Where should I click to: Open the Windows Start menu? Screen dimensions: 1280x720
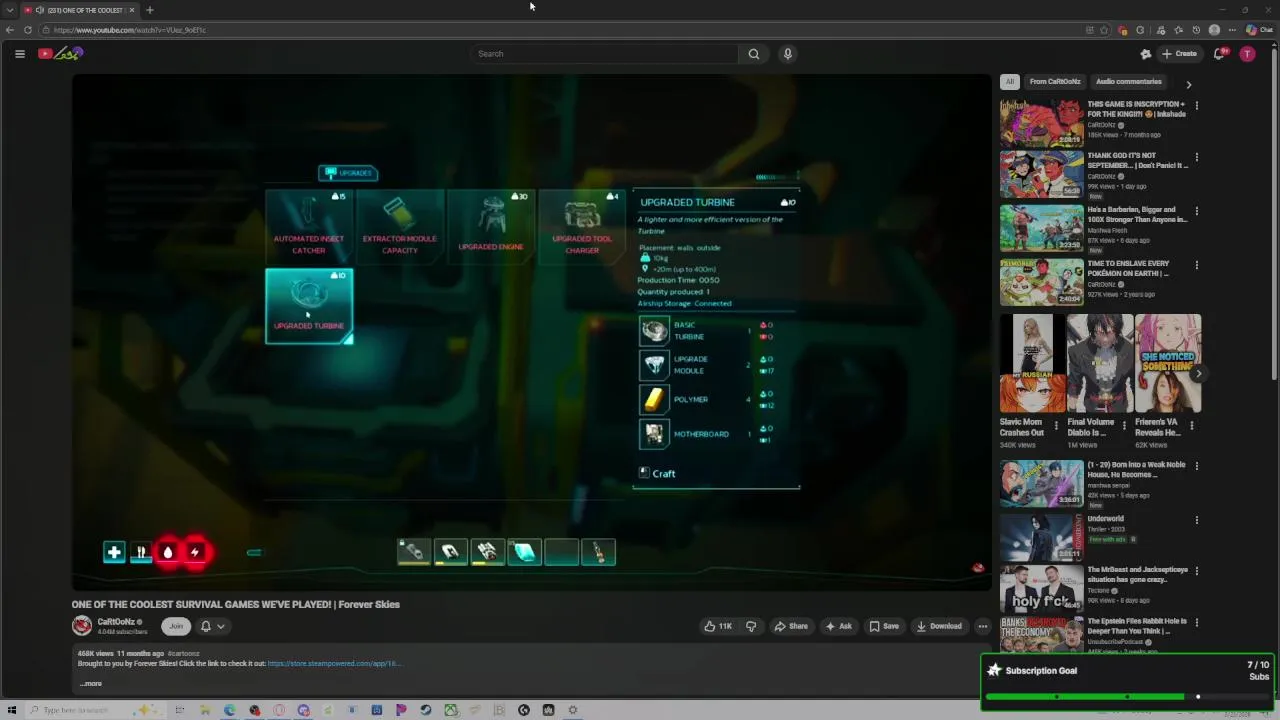(12, 710)
